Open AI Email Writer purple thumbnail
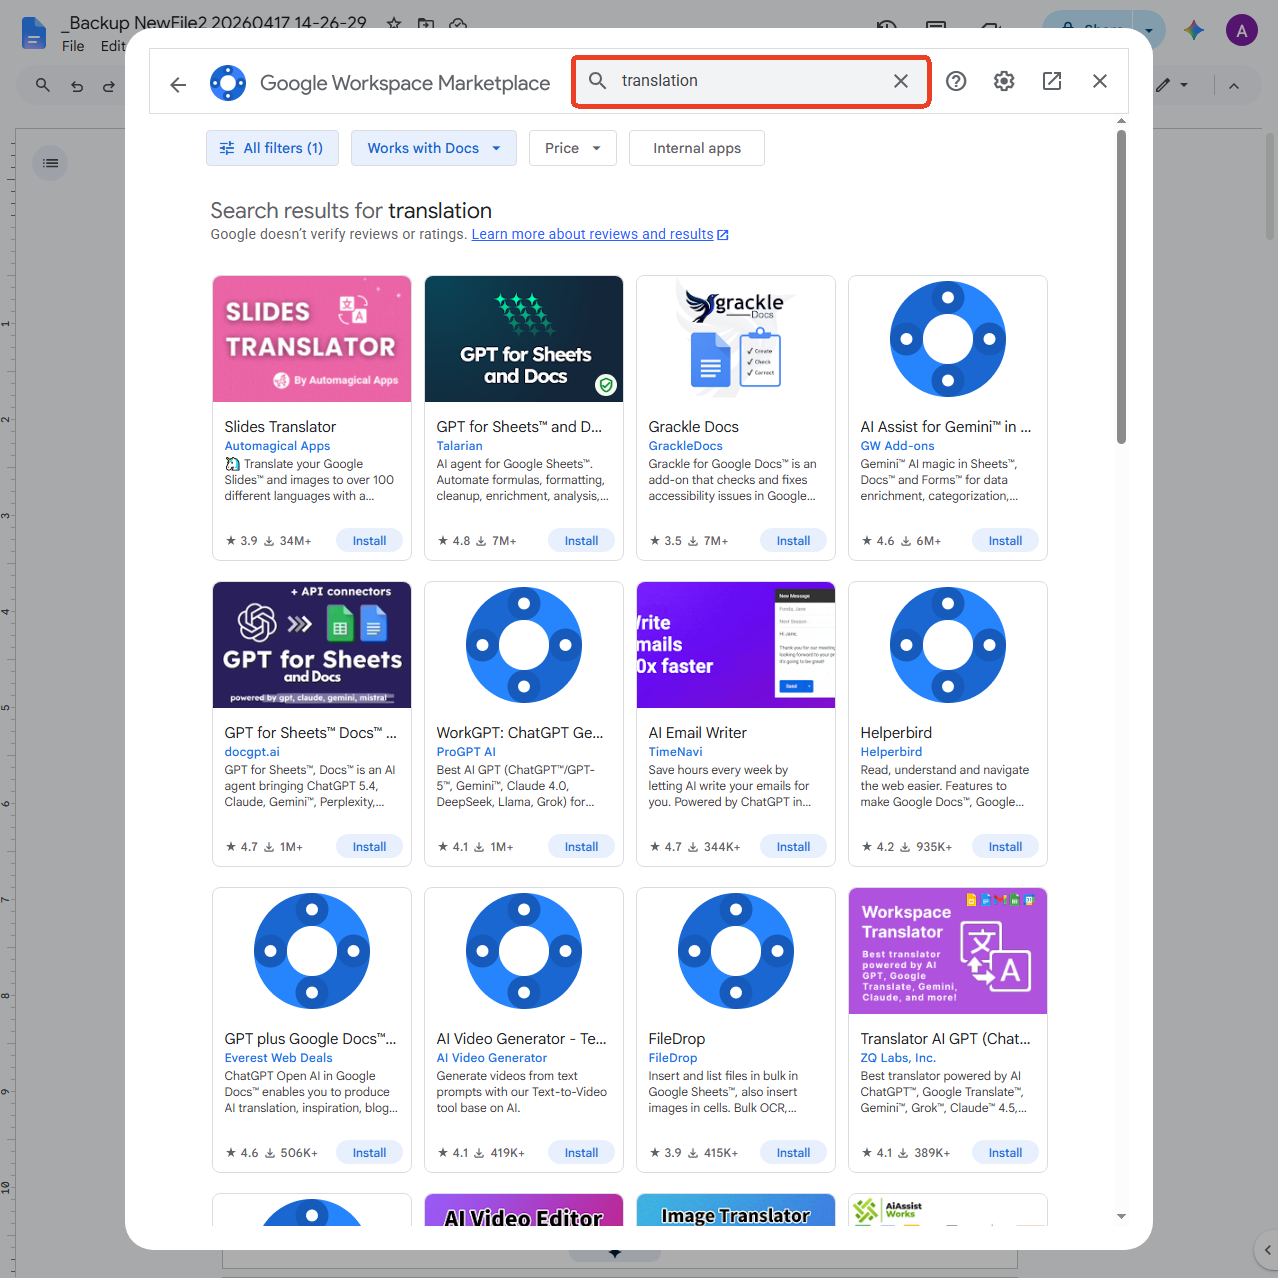Viewport: 1278px width, 1278px height. pyautogui.click(x=736, y=645)
